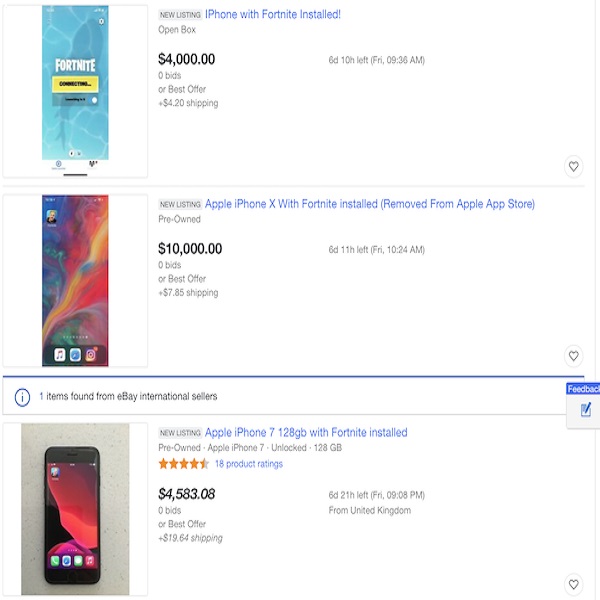The width and height of the screenshot is (600, 600).
Task: Click the $4,583.08 price
Action: [x=187, y=494]
